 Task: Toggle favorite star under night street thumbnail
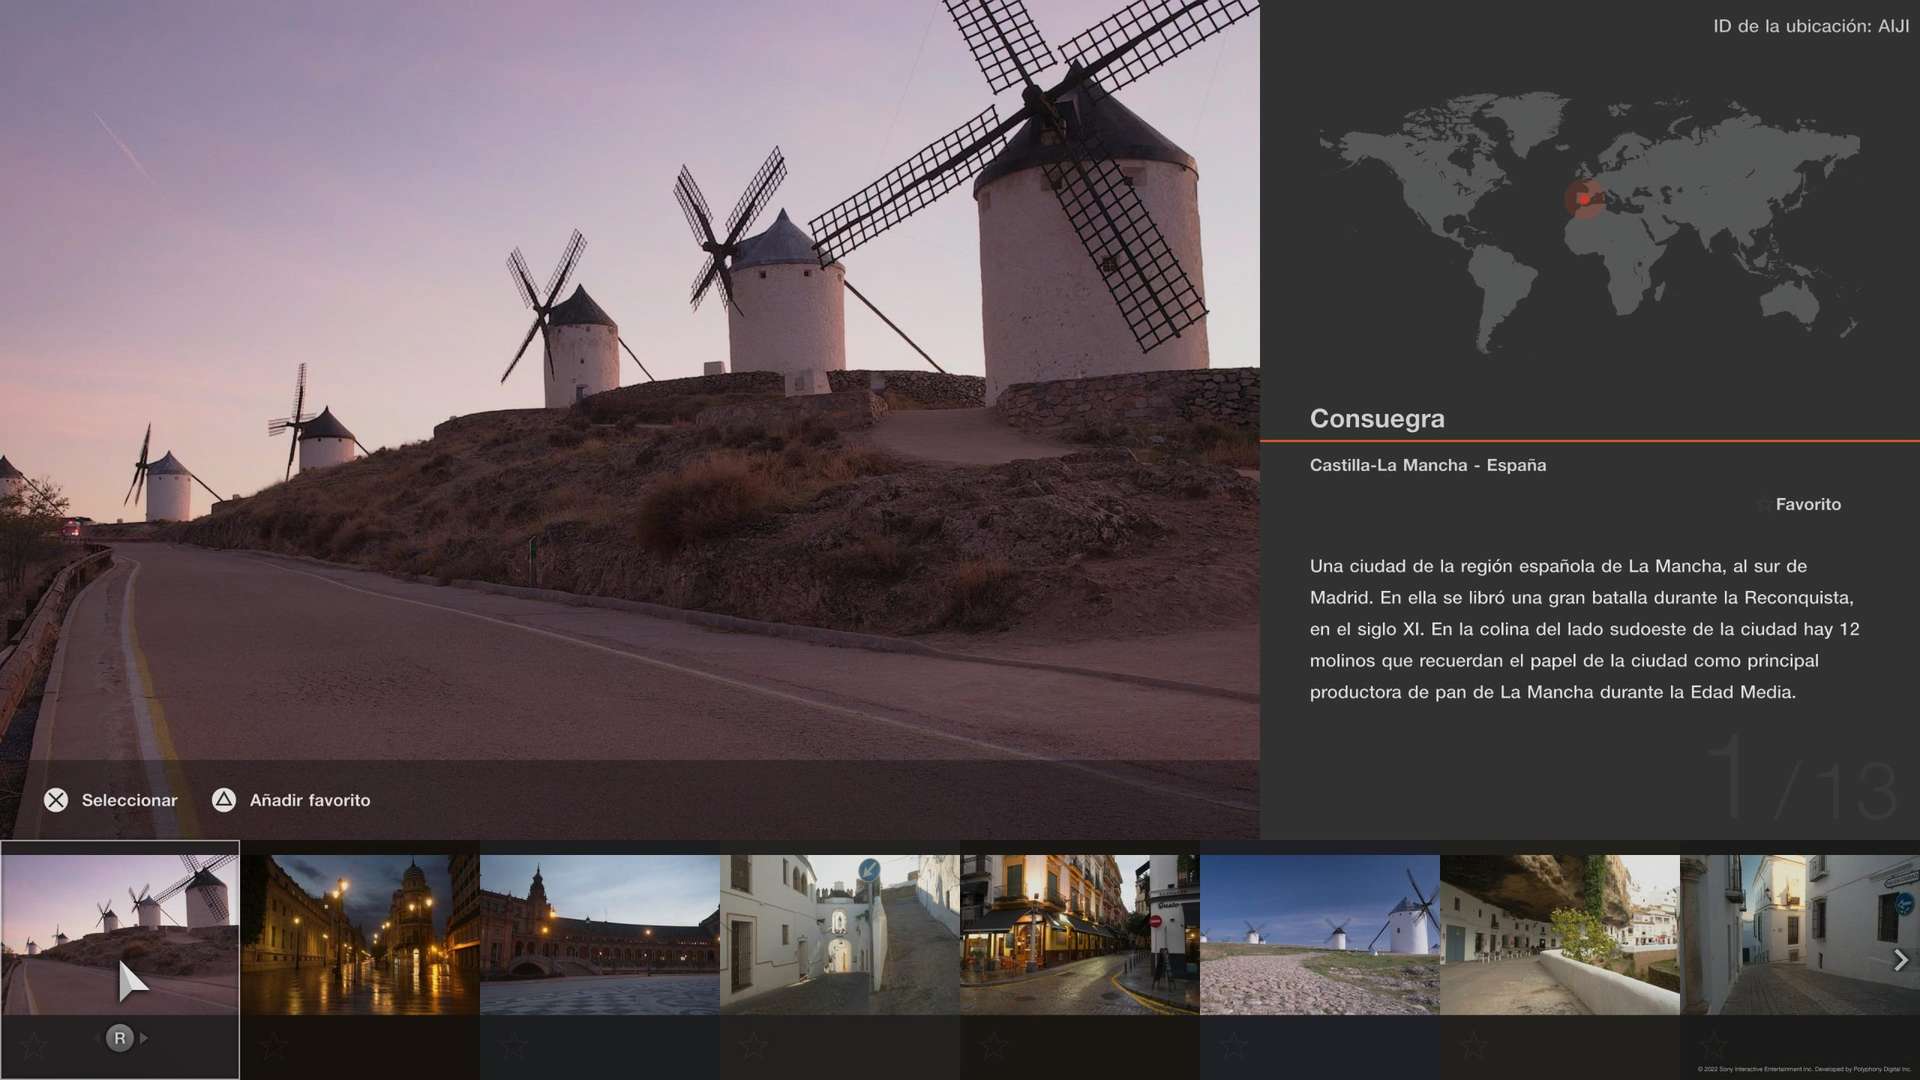(x=273, y=1046)
